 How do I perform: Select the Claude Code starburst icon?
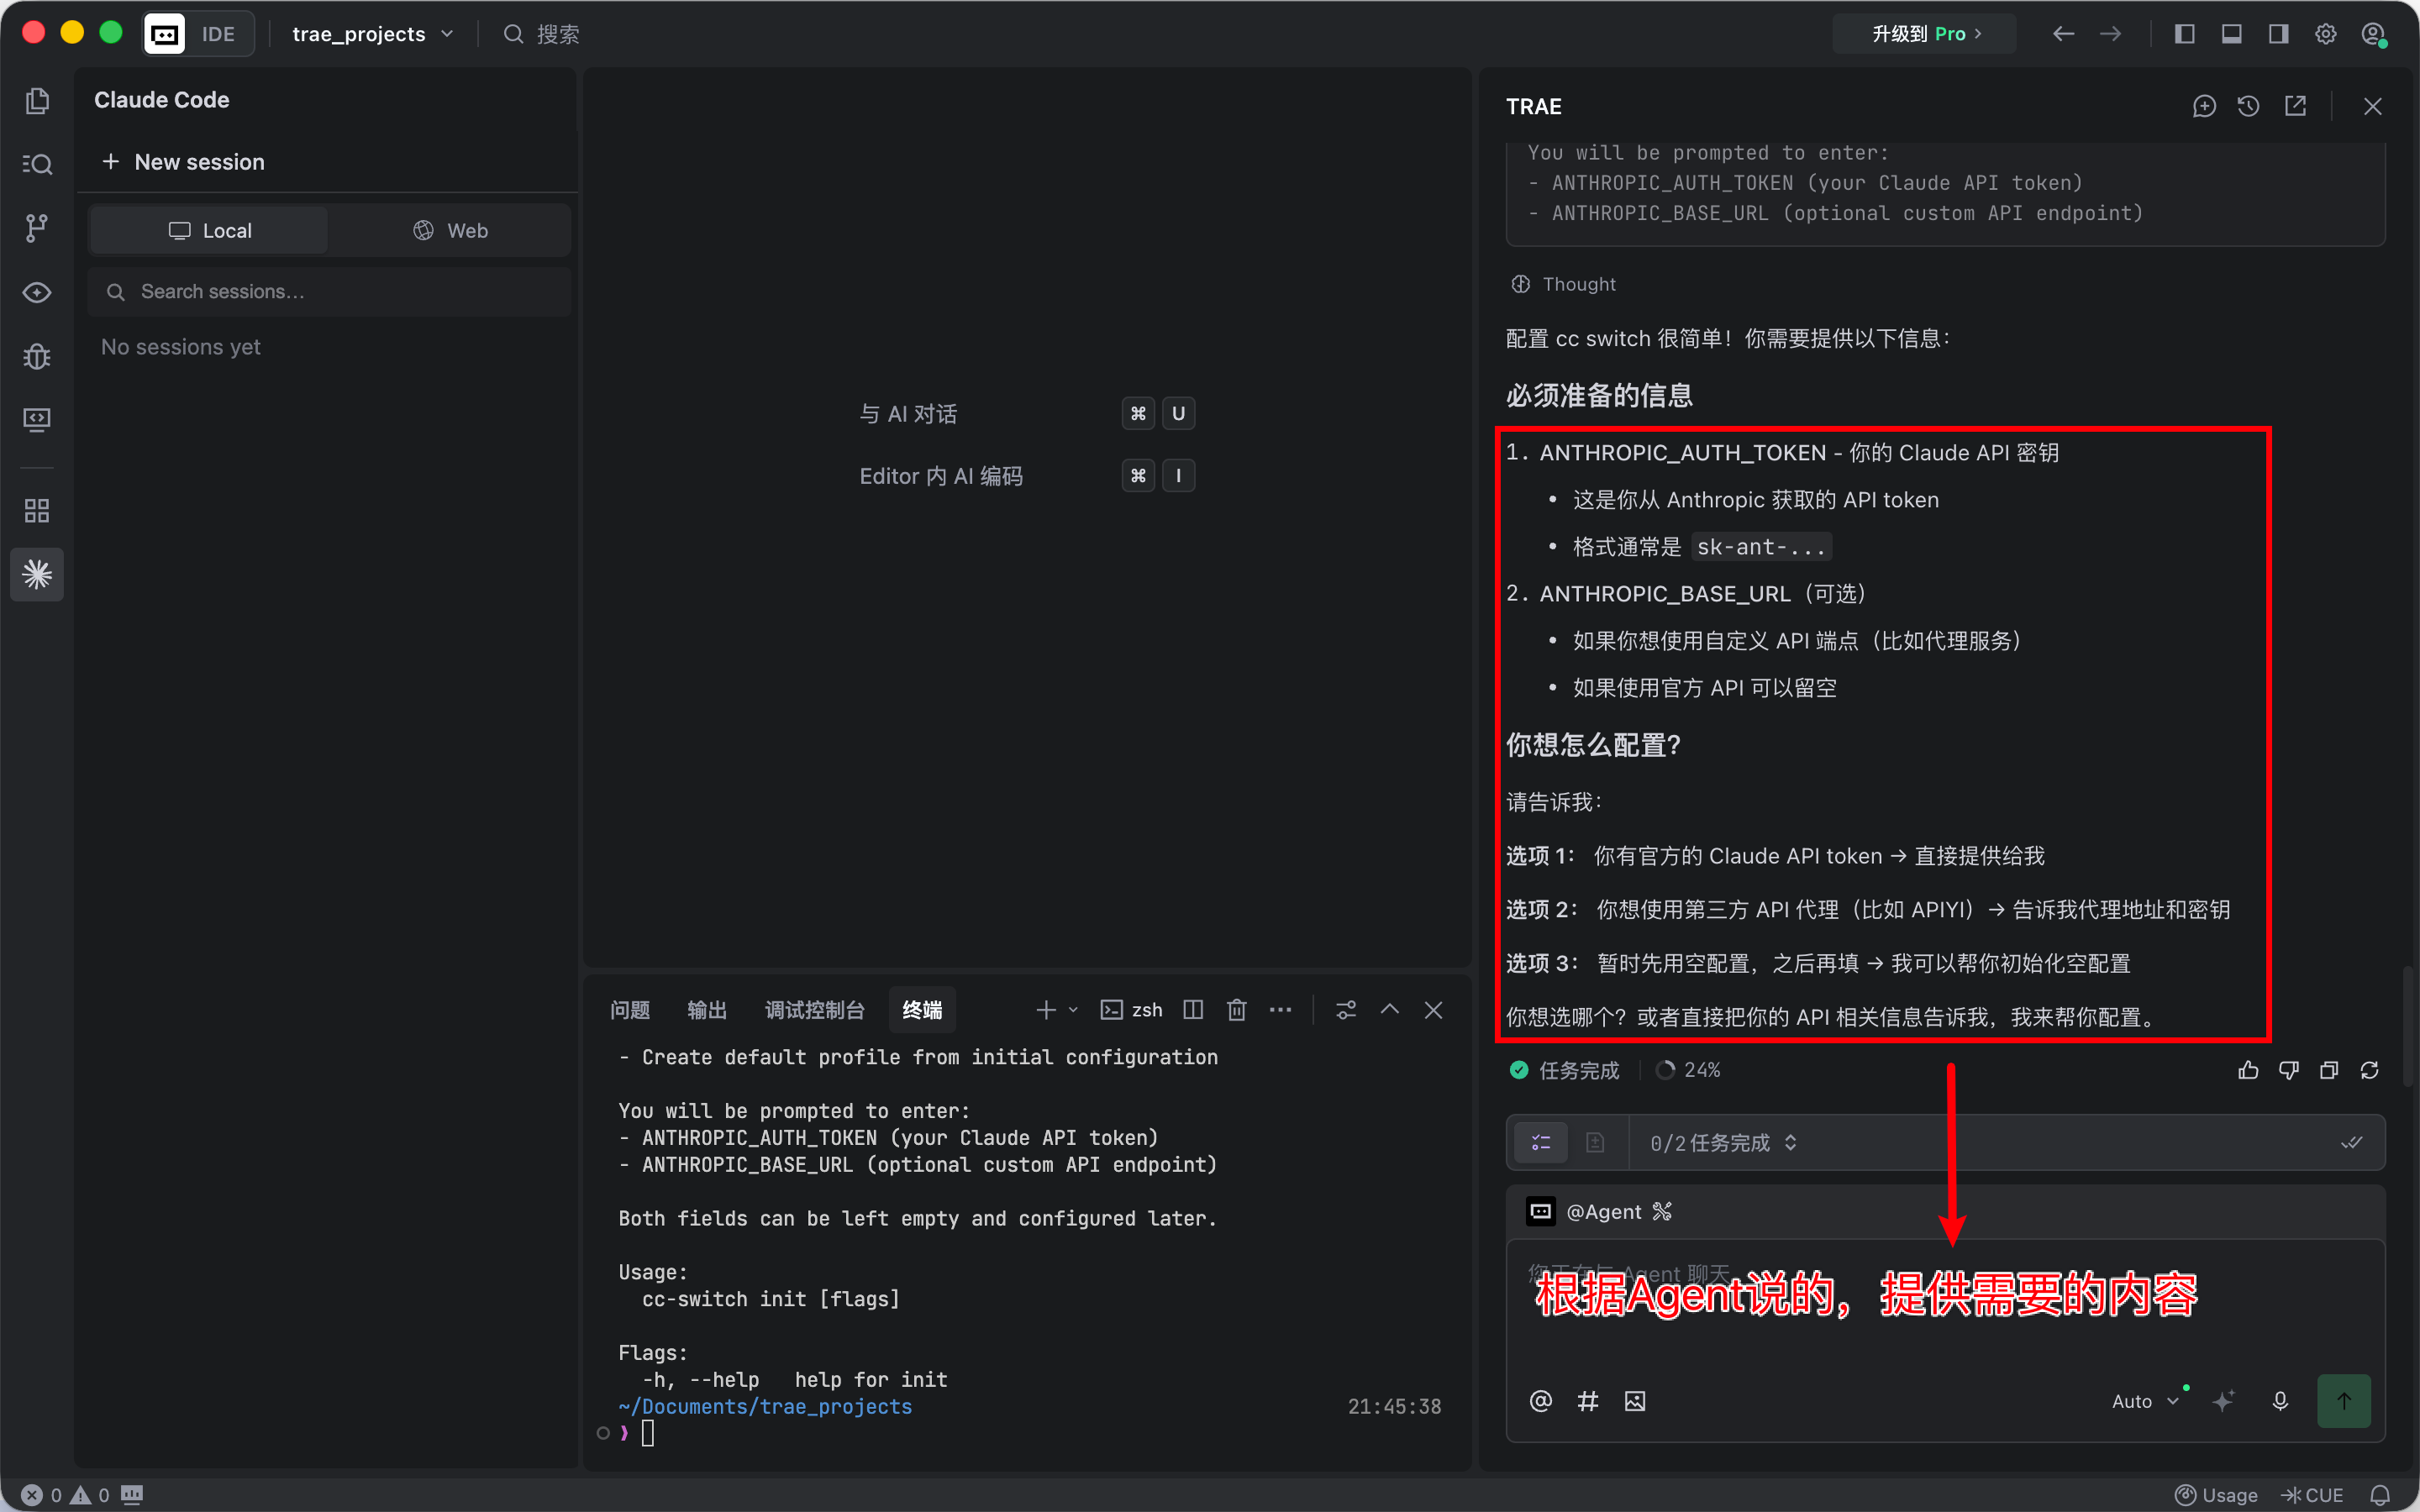[x=37, y=574]
